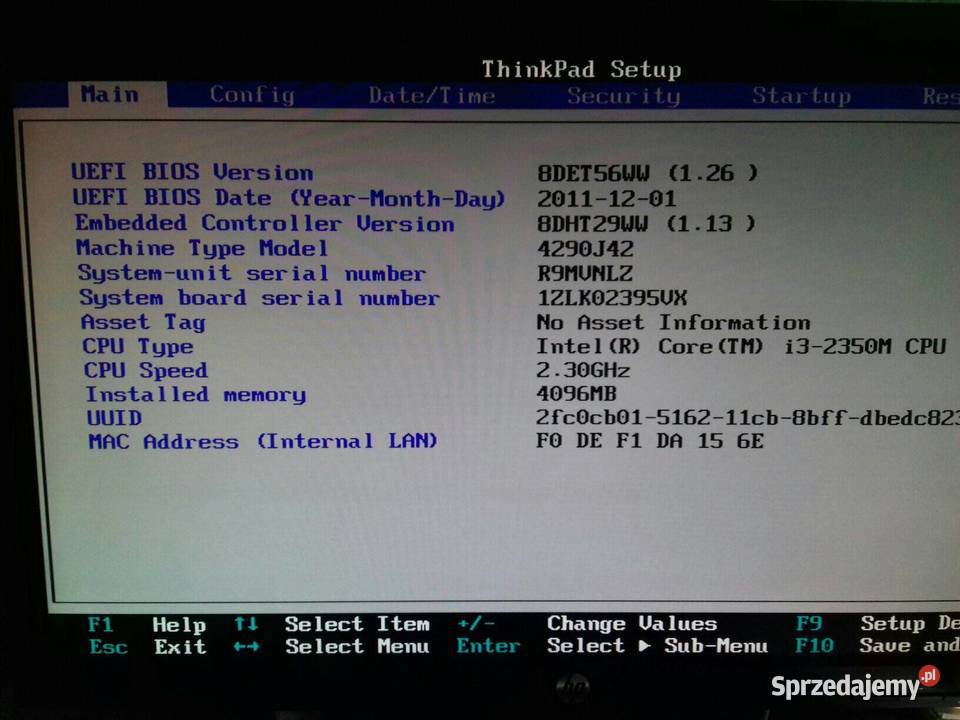Image resolution: width=960 pixels, height=720 pixels.
Task: Click the Enter Select Sub-Menu hint
Action: pos(612,646)
